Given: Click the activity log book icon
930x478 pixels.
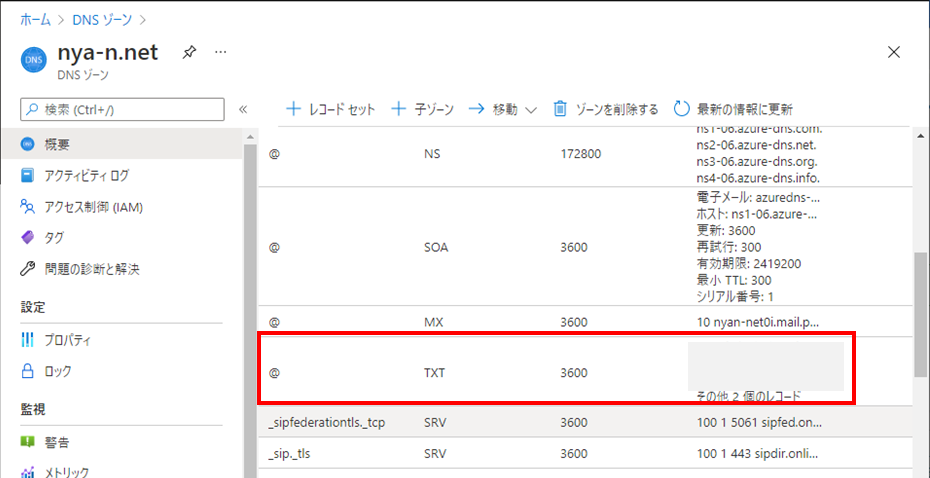Looking at the screenshot, I should click(27, 176).
